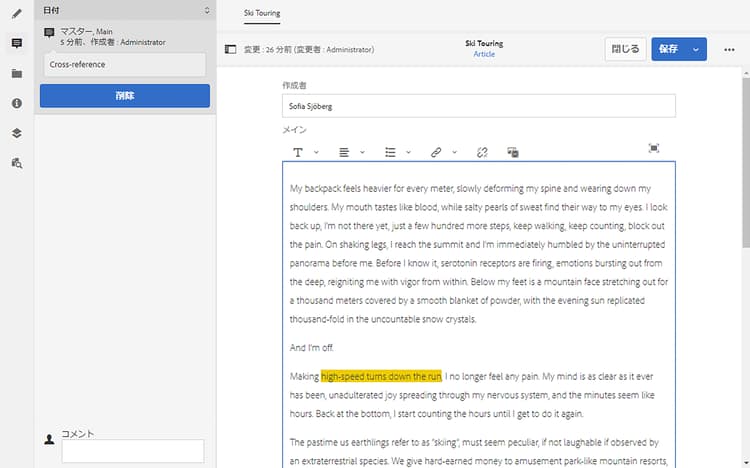This screenshot has width=750, height=468.
Task: Click the Article model link
Action: point(484,54)
